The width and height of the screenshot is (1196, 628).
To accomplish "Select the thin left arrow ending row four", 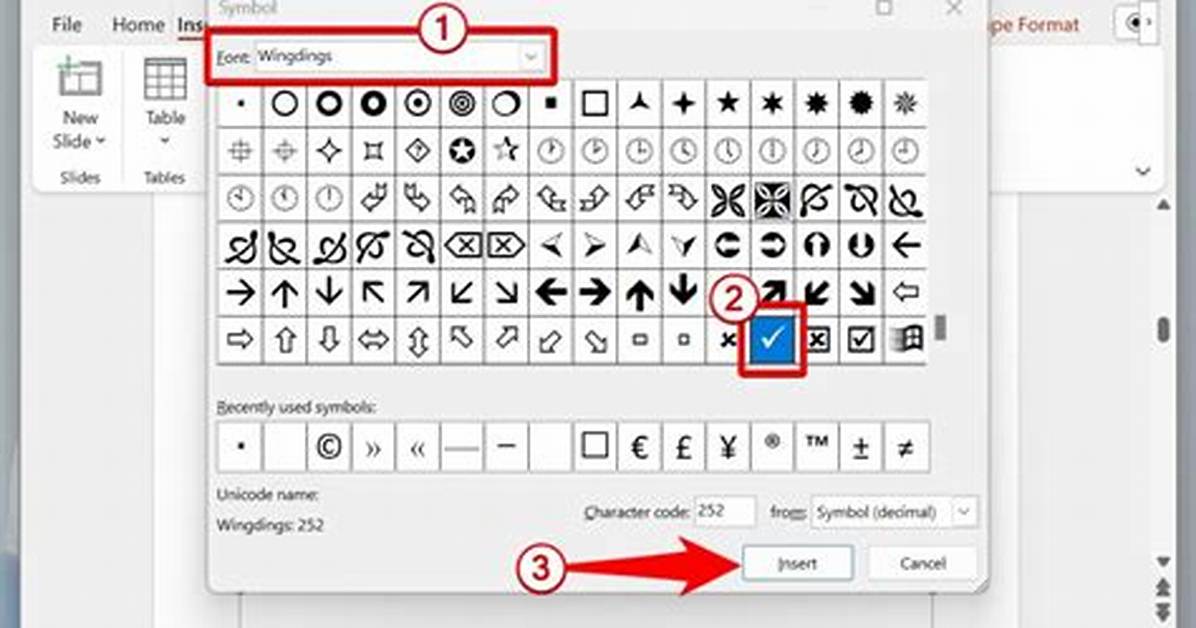I will click(x=905, y=245).
